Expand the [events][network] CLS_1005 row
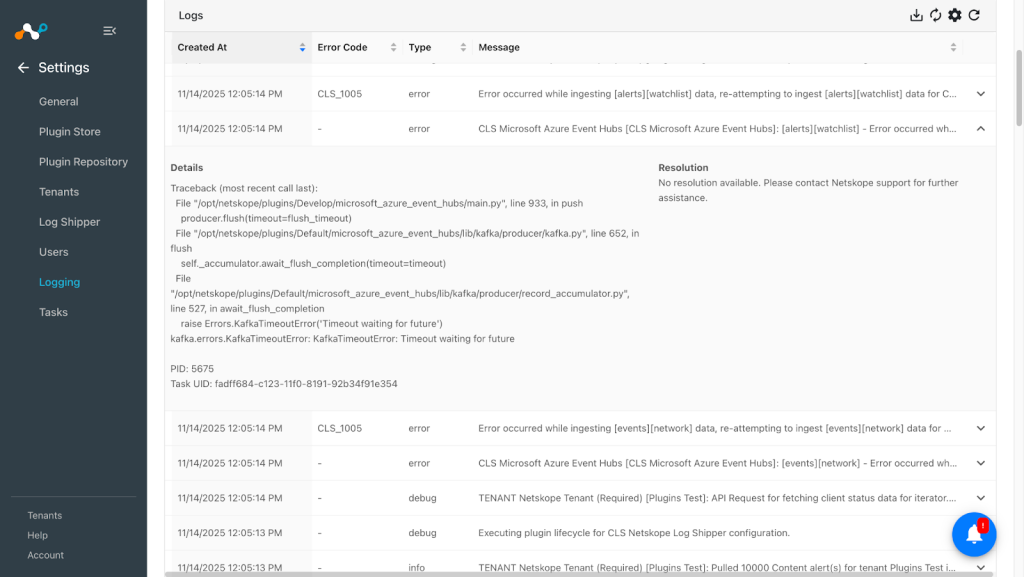This screenshot has height=577, width=1024. tap(981, 429)
